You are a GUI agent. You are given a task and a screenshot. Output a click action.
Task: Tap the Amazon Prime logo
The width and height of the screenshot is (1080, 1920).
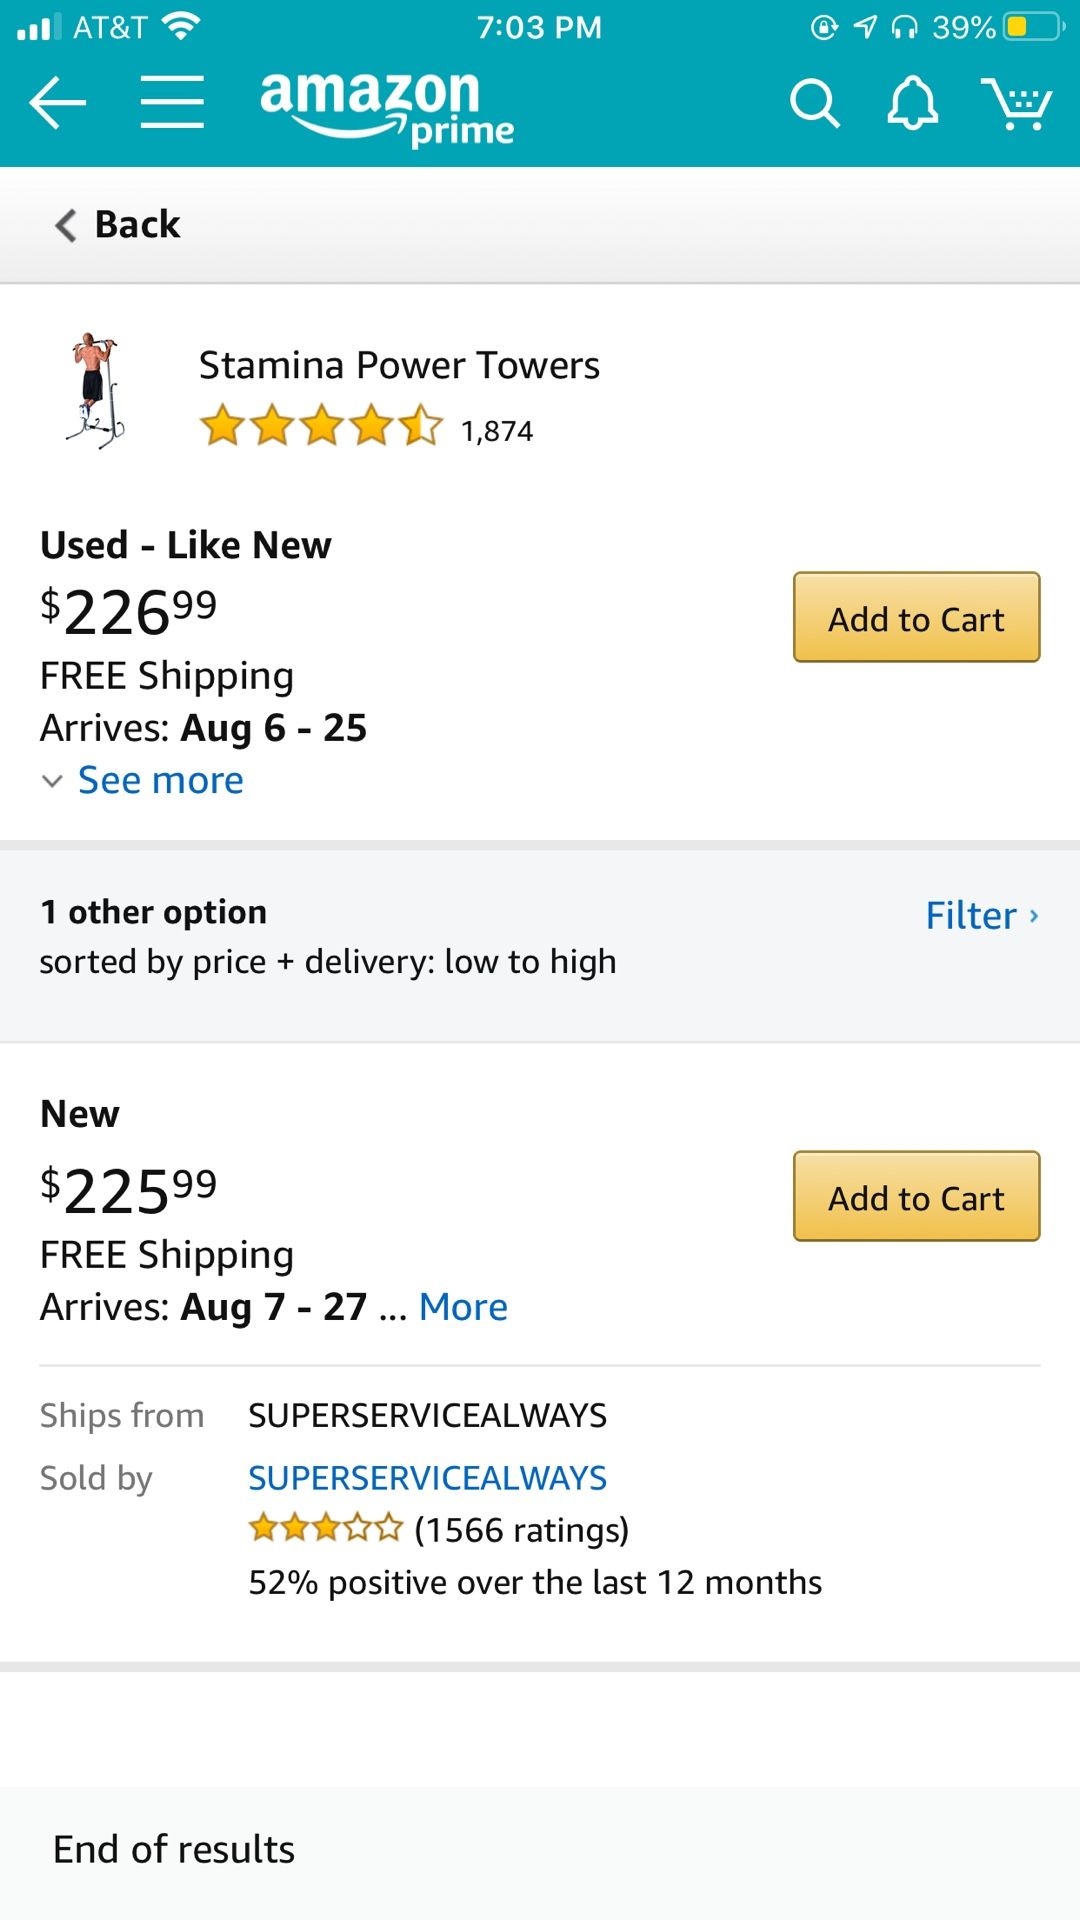coord(386,106)
